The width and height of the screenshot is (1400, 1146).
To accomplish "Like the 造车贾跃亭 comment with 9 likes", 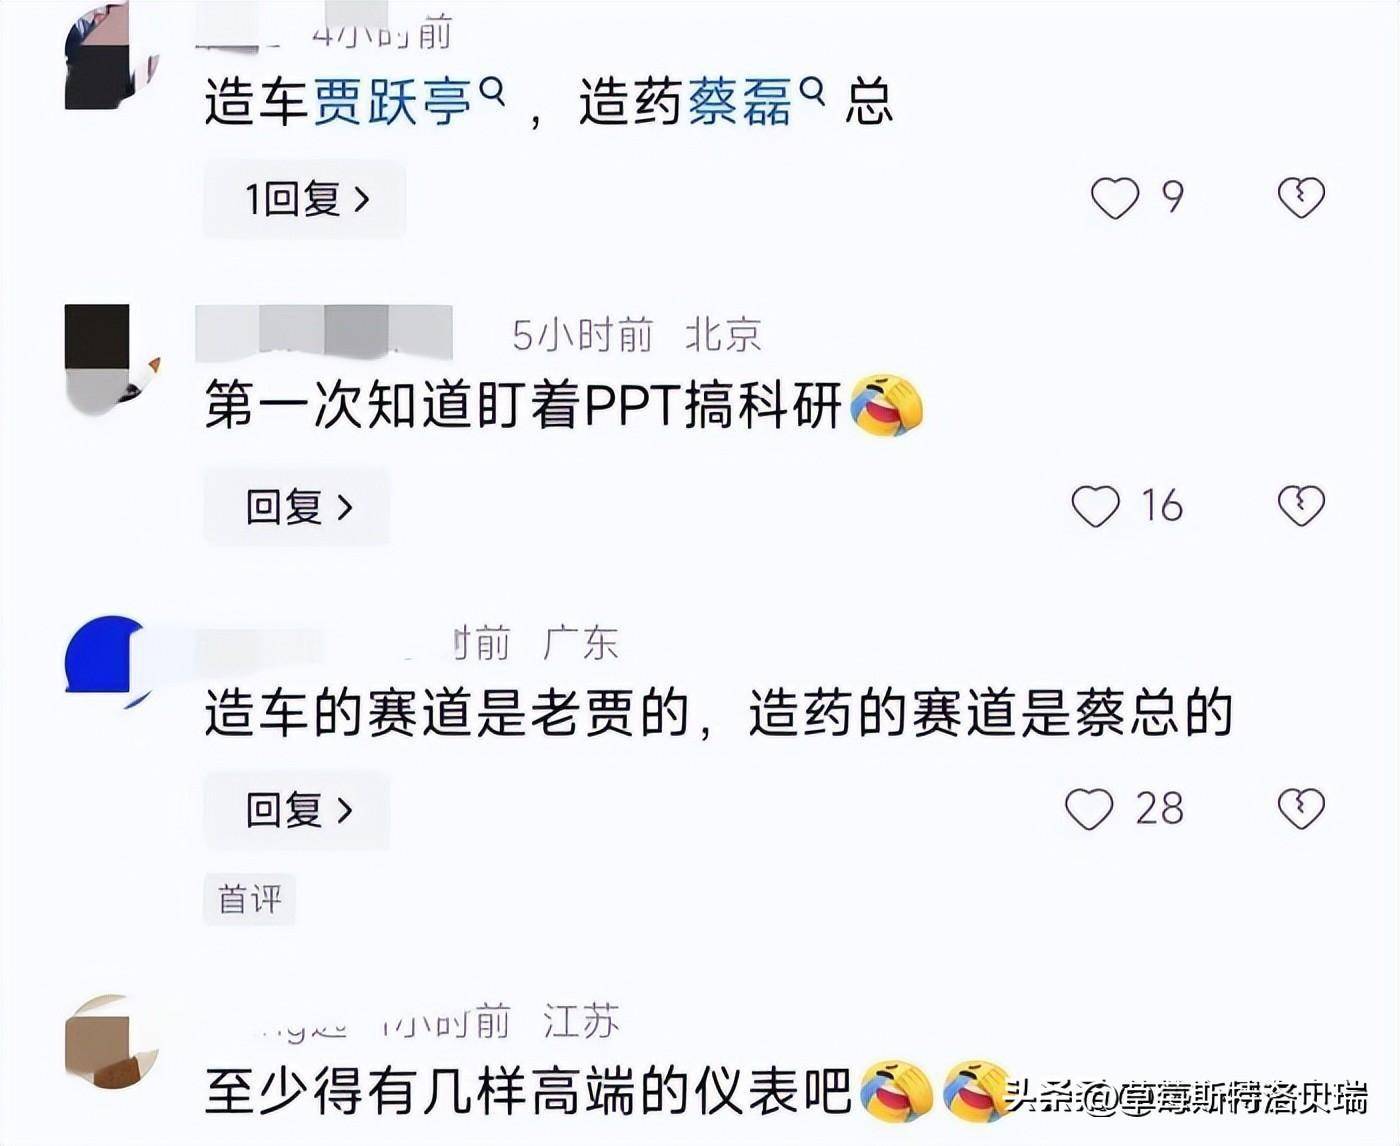I will [x=1114, y=197].
